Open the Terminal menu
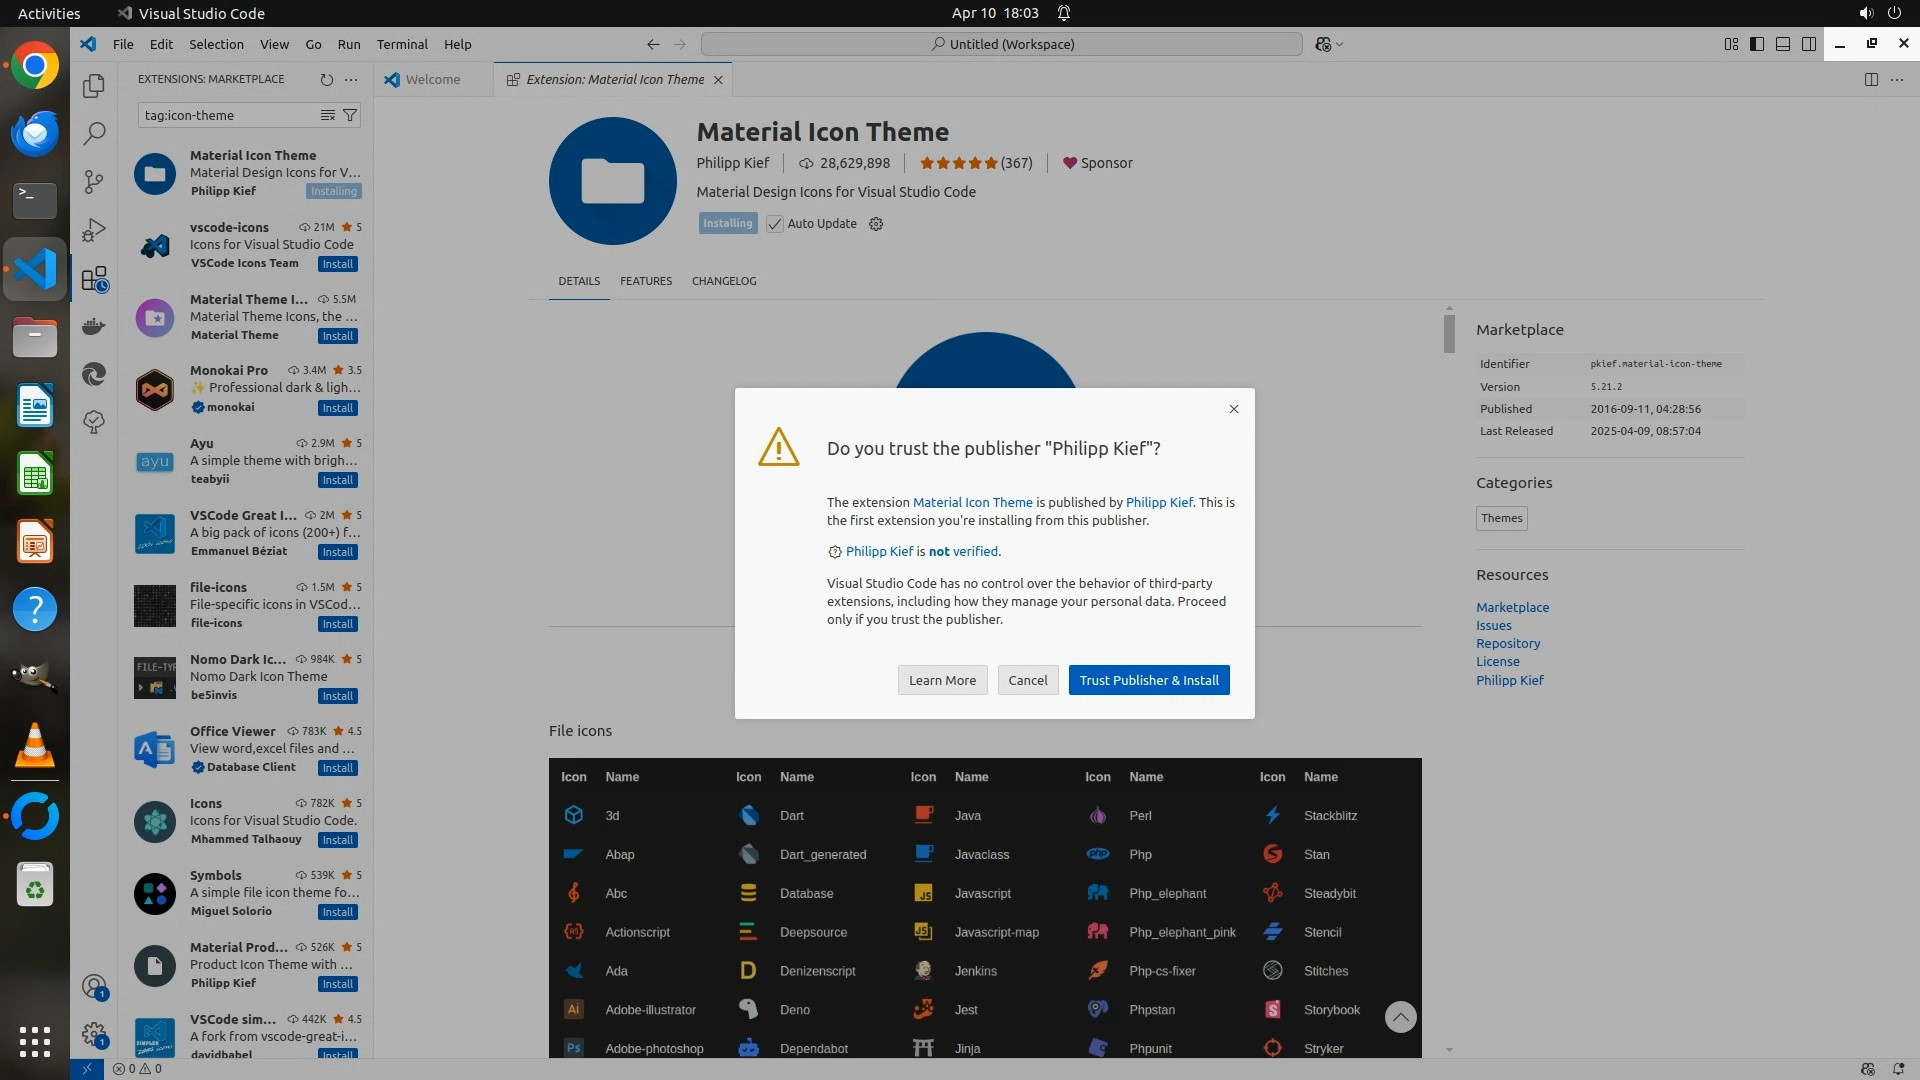The height and width of the screenshot is (1080, 1920). pos(402,44)
